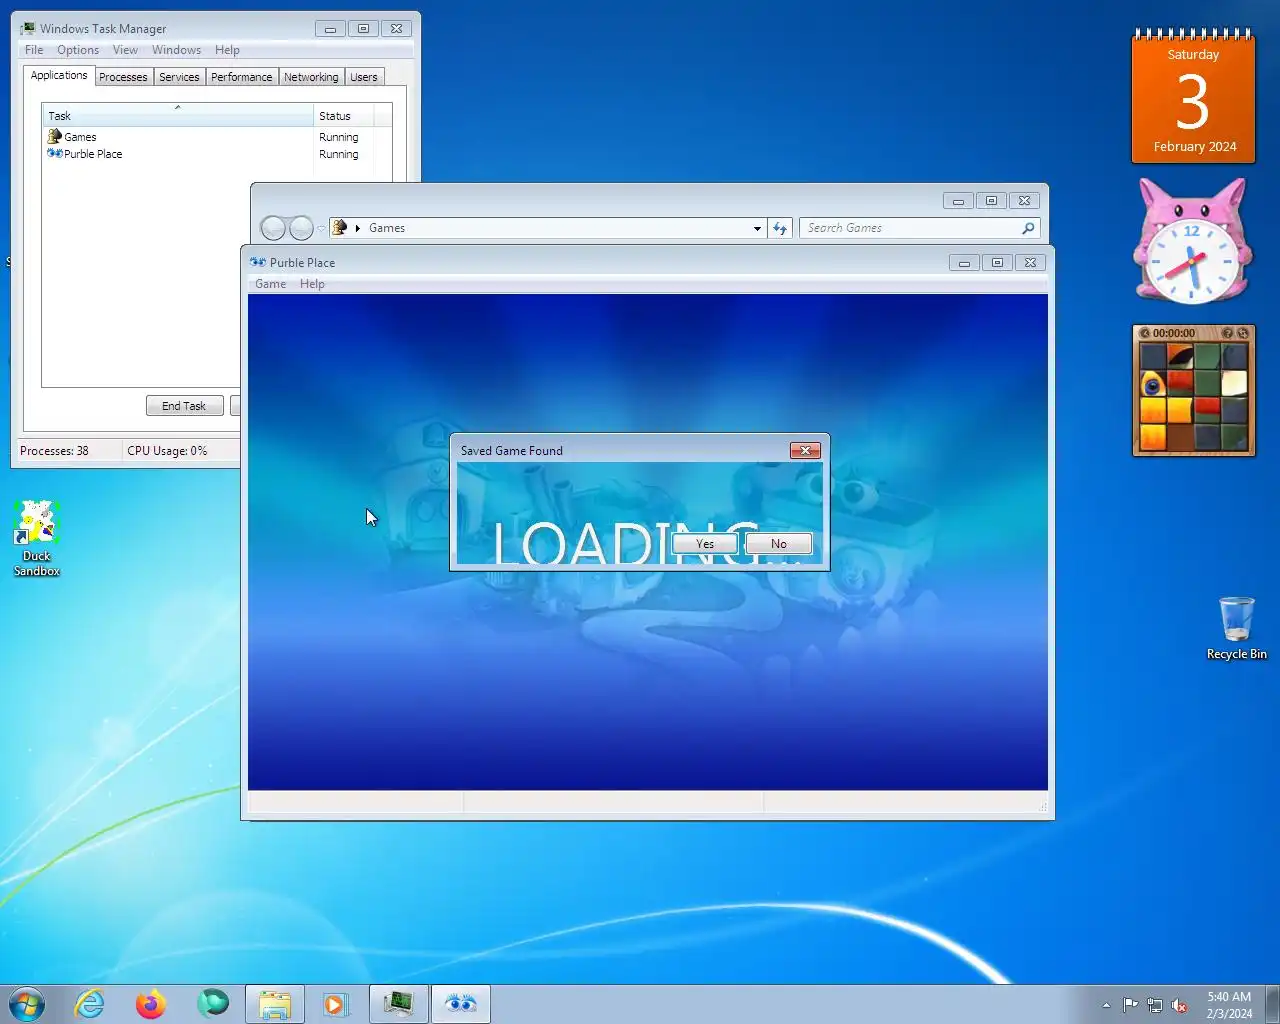Click the Forward arrow in Games window
The width and height of the screenshot is (1280, 1024).
coord(301,228)
